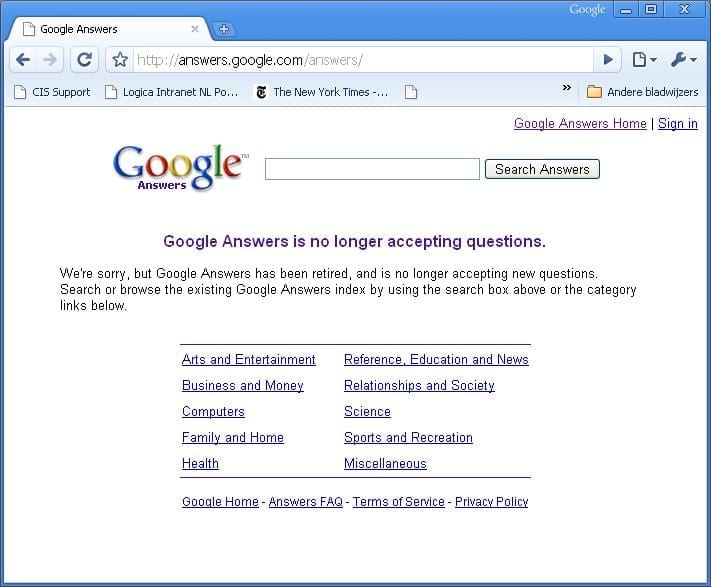
Task: Click the address bar URL field
Action: point(363,60)
